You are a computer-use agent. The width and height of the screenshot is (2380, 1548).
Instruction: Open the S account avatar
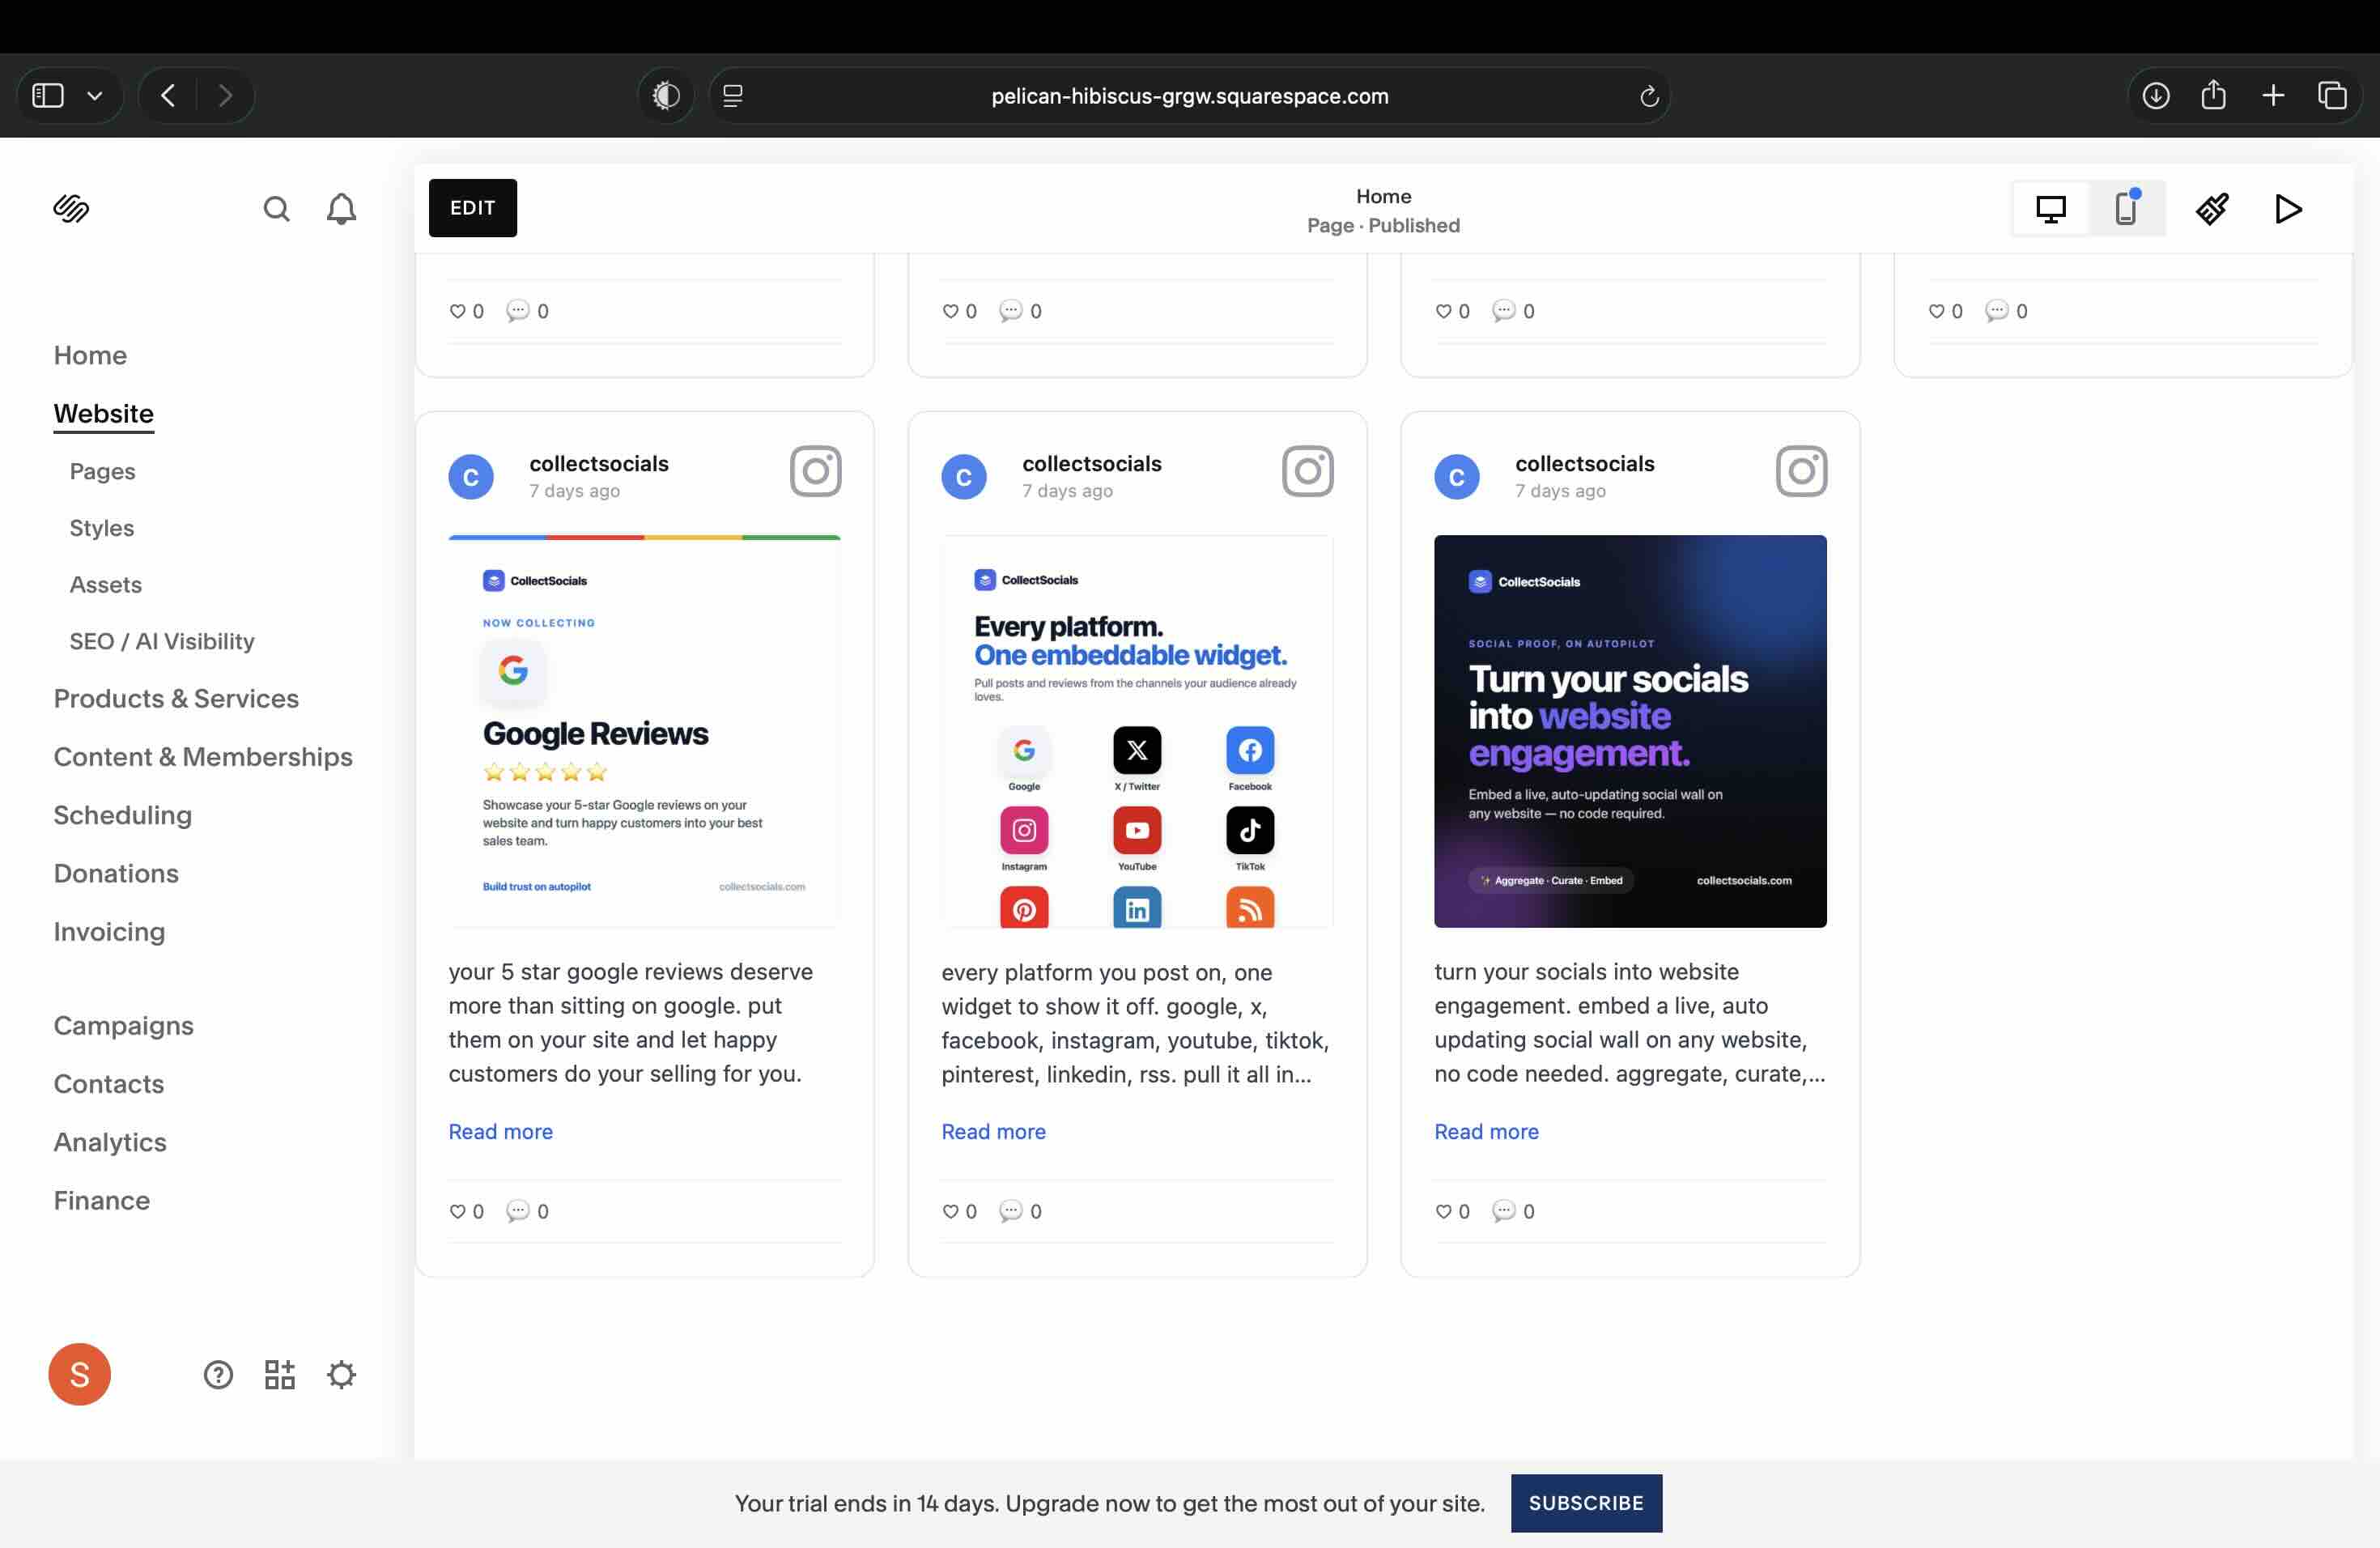coord(79,1374)
